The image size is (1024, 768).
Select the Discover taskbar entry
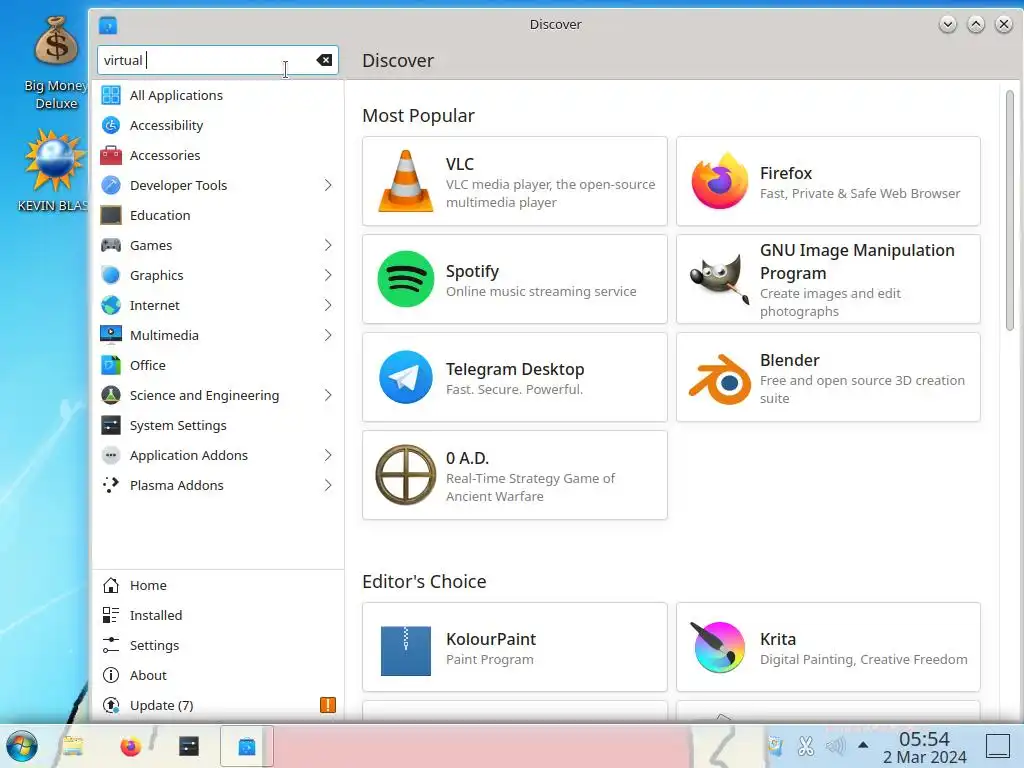[247, 746]
